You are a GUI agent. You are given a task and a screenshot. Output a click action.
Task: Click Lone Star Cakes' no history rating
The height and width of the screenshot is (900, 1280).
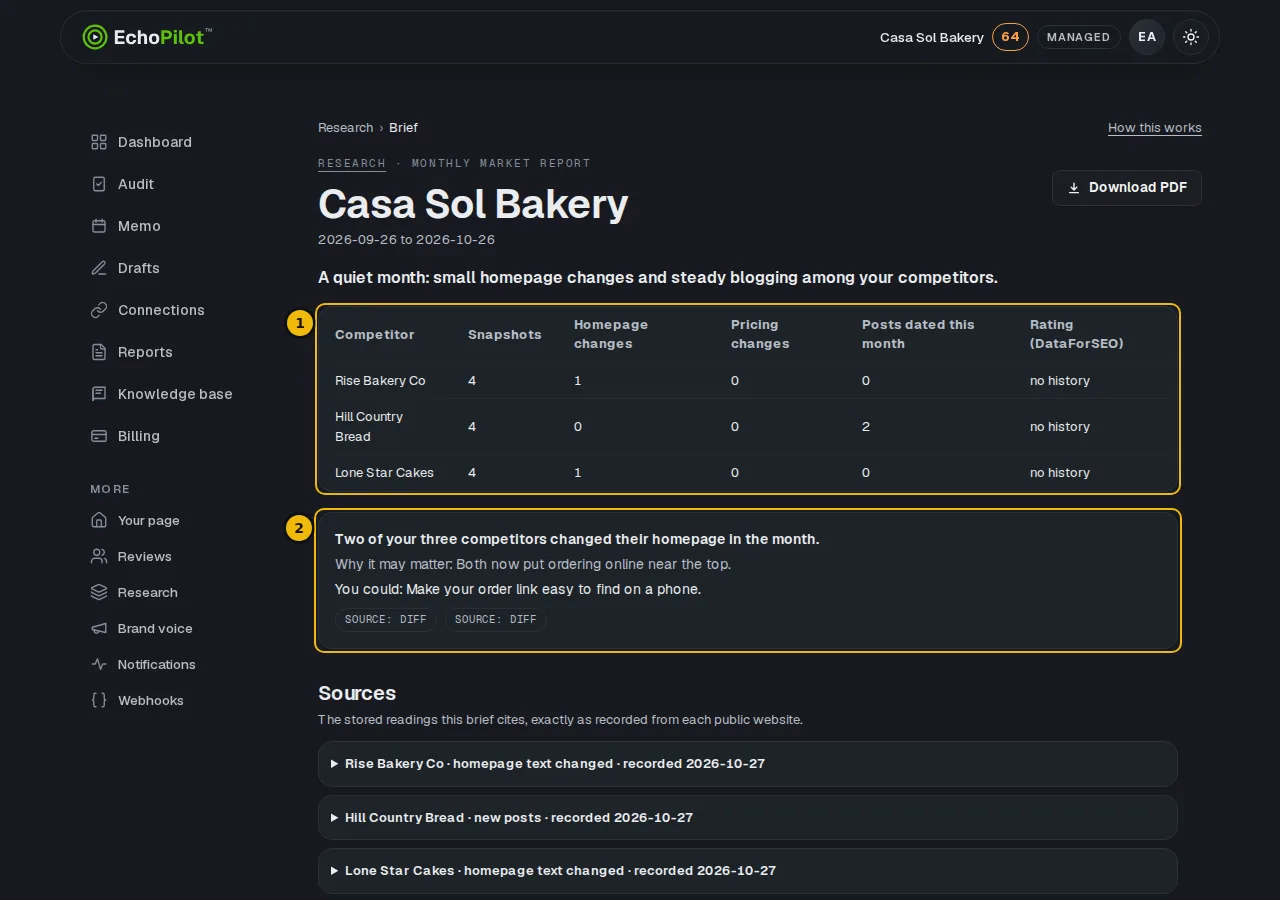pos(1060,473)
